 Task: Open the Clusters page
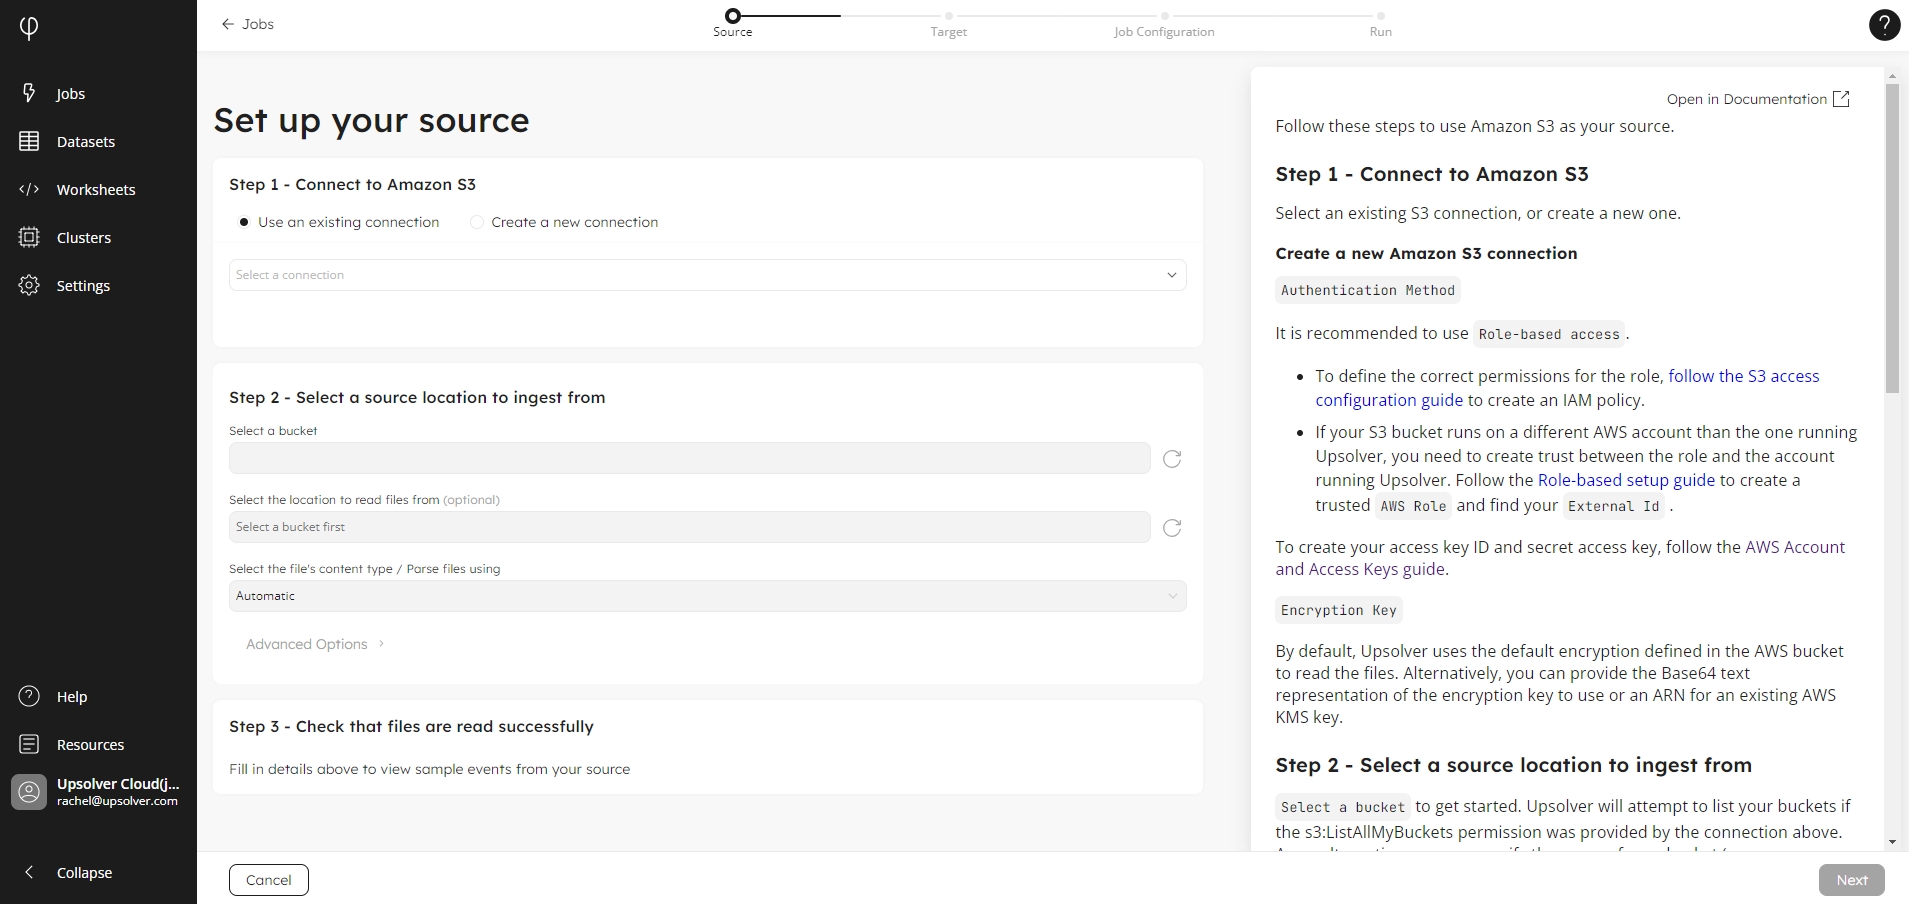83,238
